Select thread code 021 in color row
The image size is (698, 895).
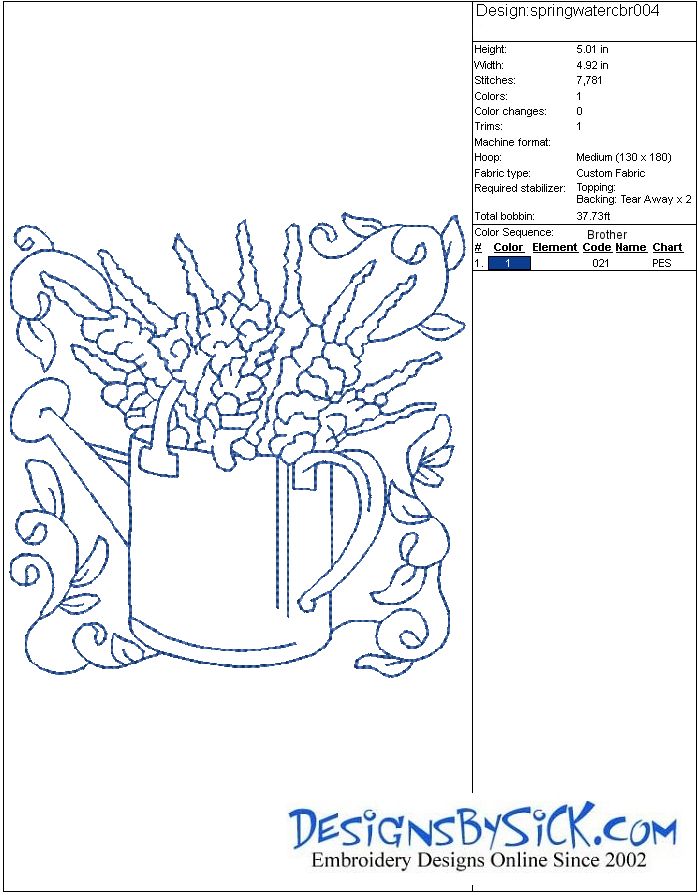click(x=600, y=263)
